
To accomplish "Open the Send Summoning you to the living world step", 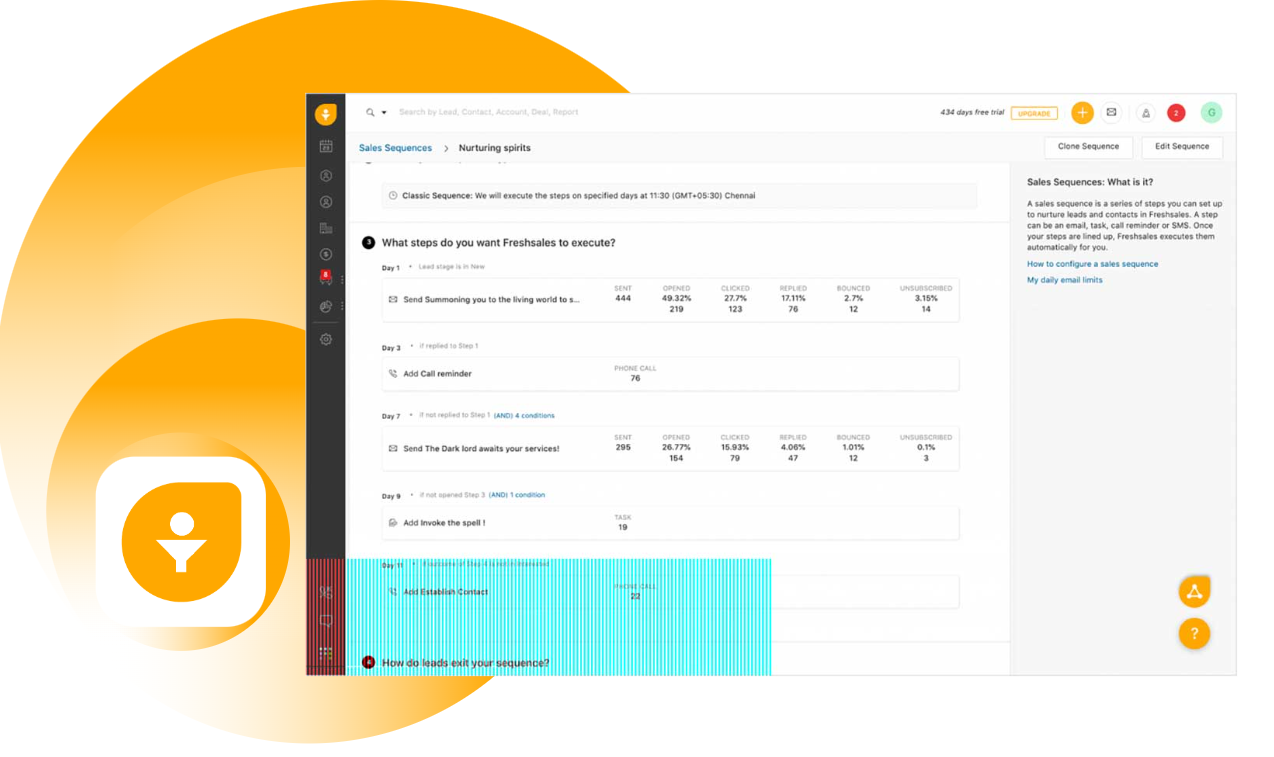I will click(670, 300).
